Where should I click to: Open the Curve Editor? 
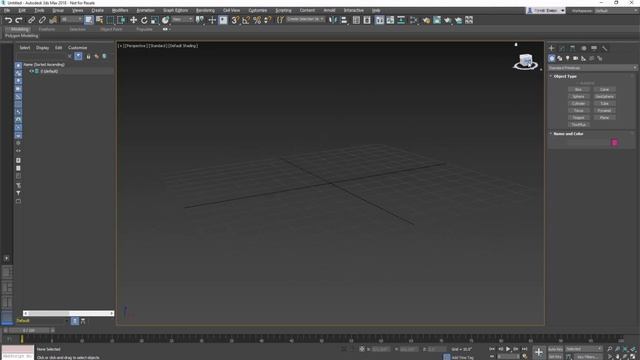tap(390, 20)
